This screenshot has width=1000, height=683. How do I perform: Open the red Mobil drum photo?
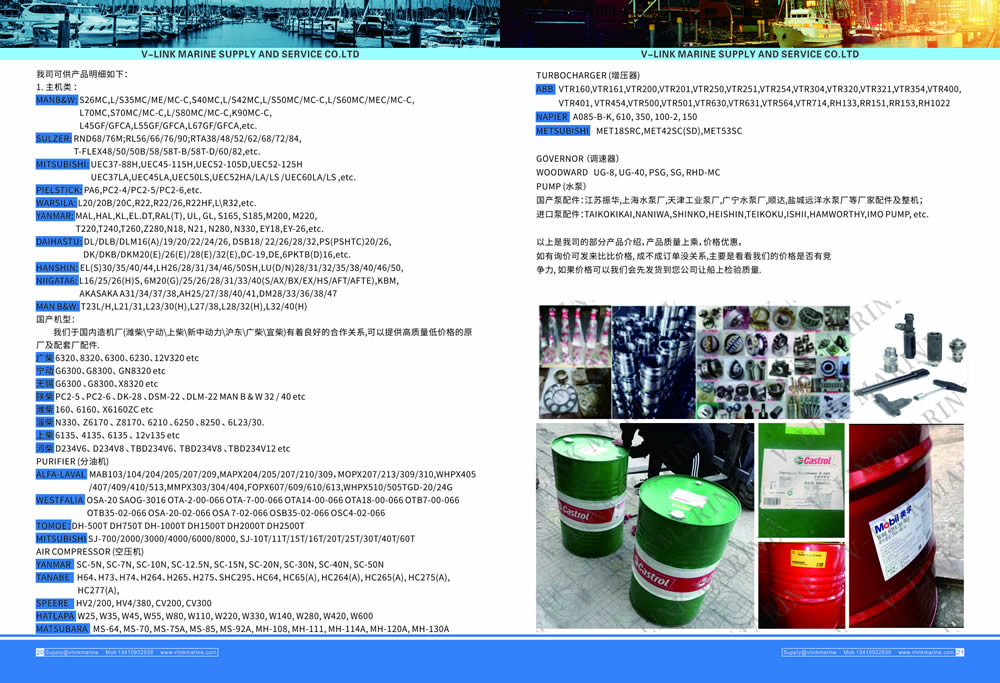[906, 526]
